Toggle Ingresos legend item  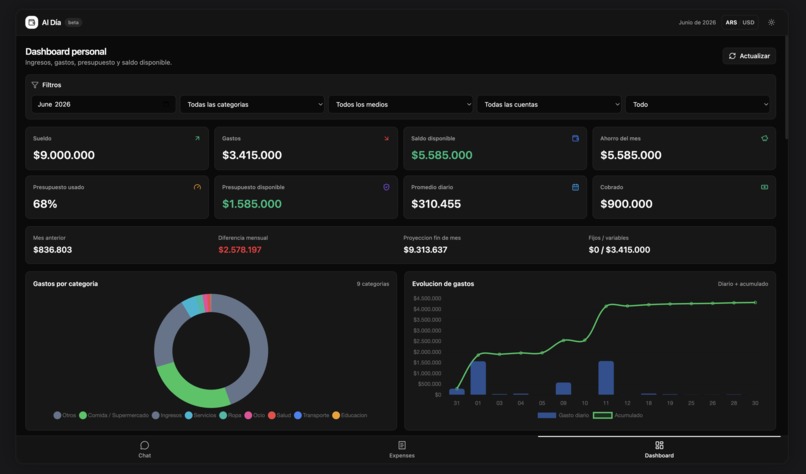[167, 415]
